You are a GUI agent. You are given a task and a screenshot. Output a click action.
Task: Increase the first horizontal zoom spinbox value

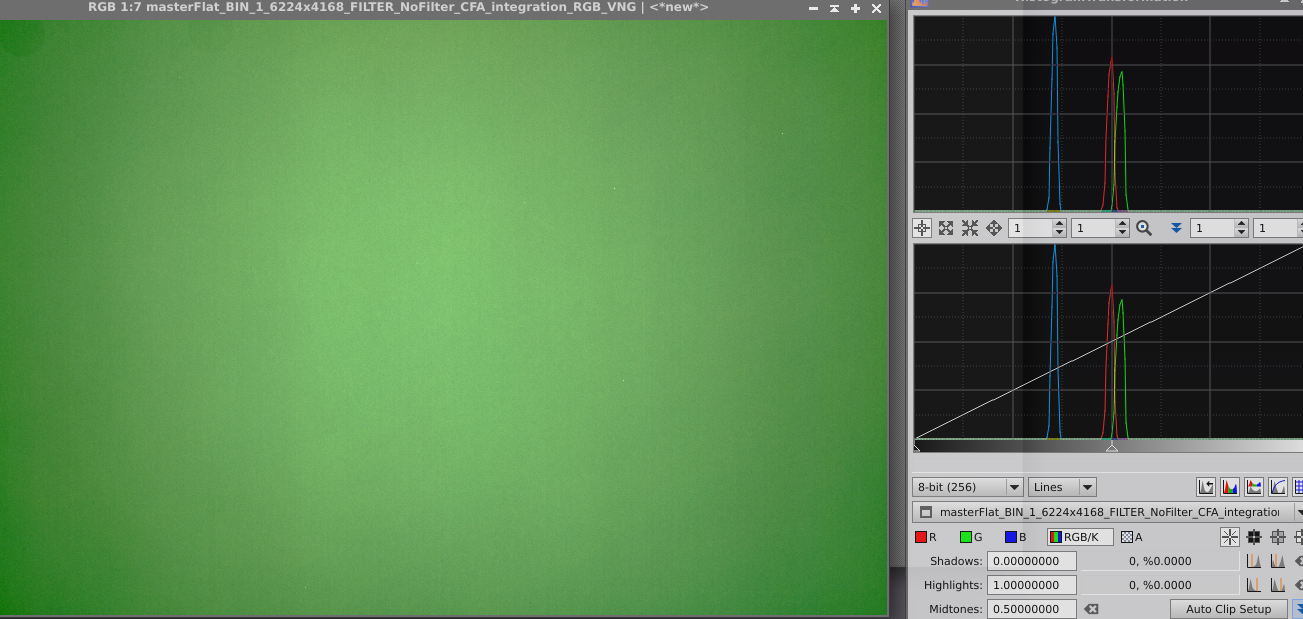tap(1058, 224)
